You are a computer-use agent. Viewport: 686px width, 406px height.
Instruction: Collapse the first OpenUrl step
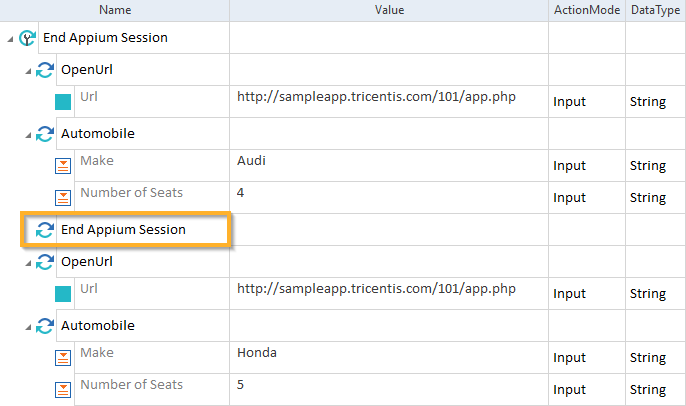28,70
